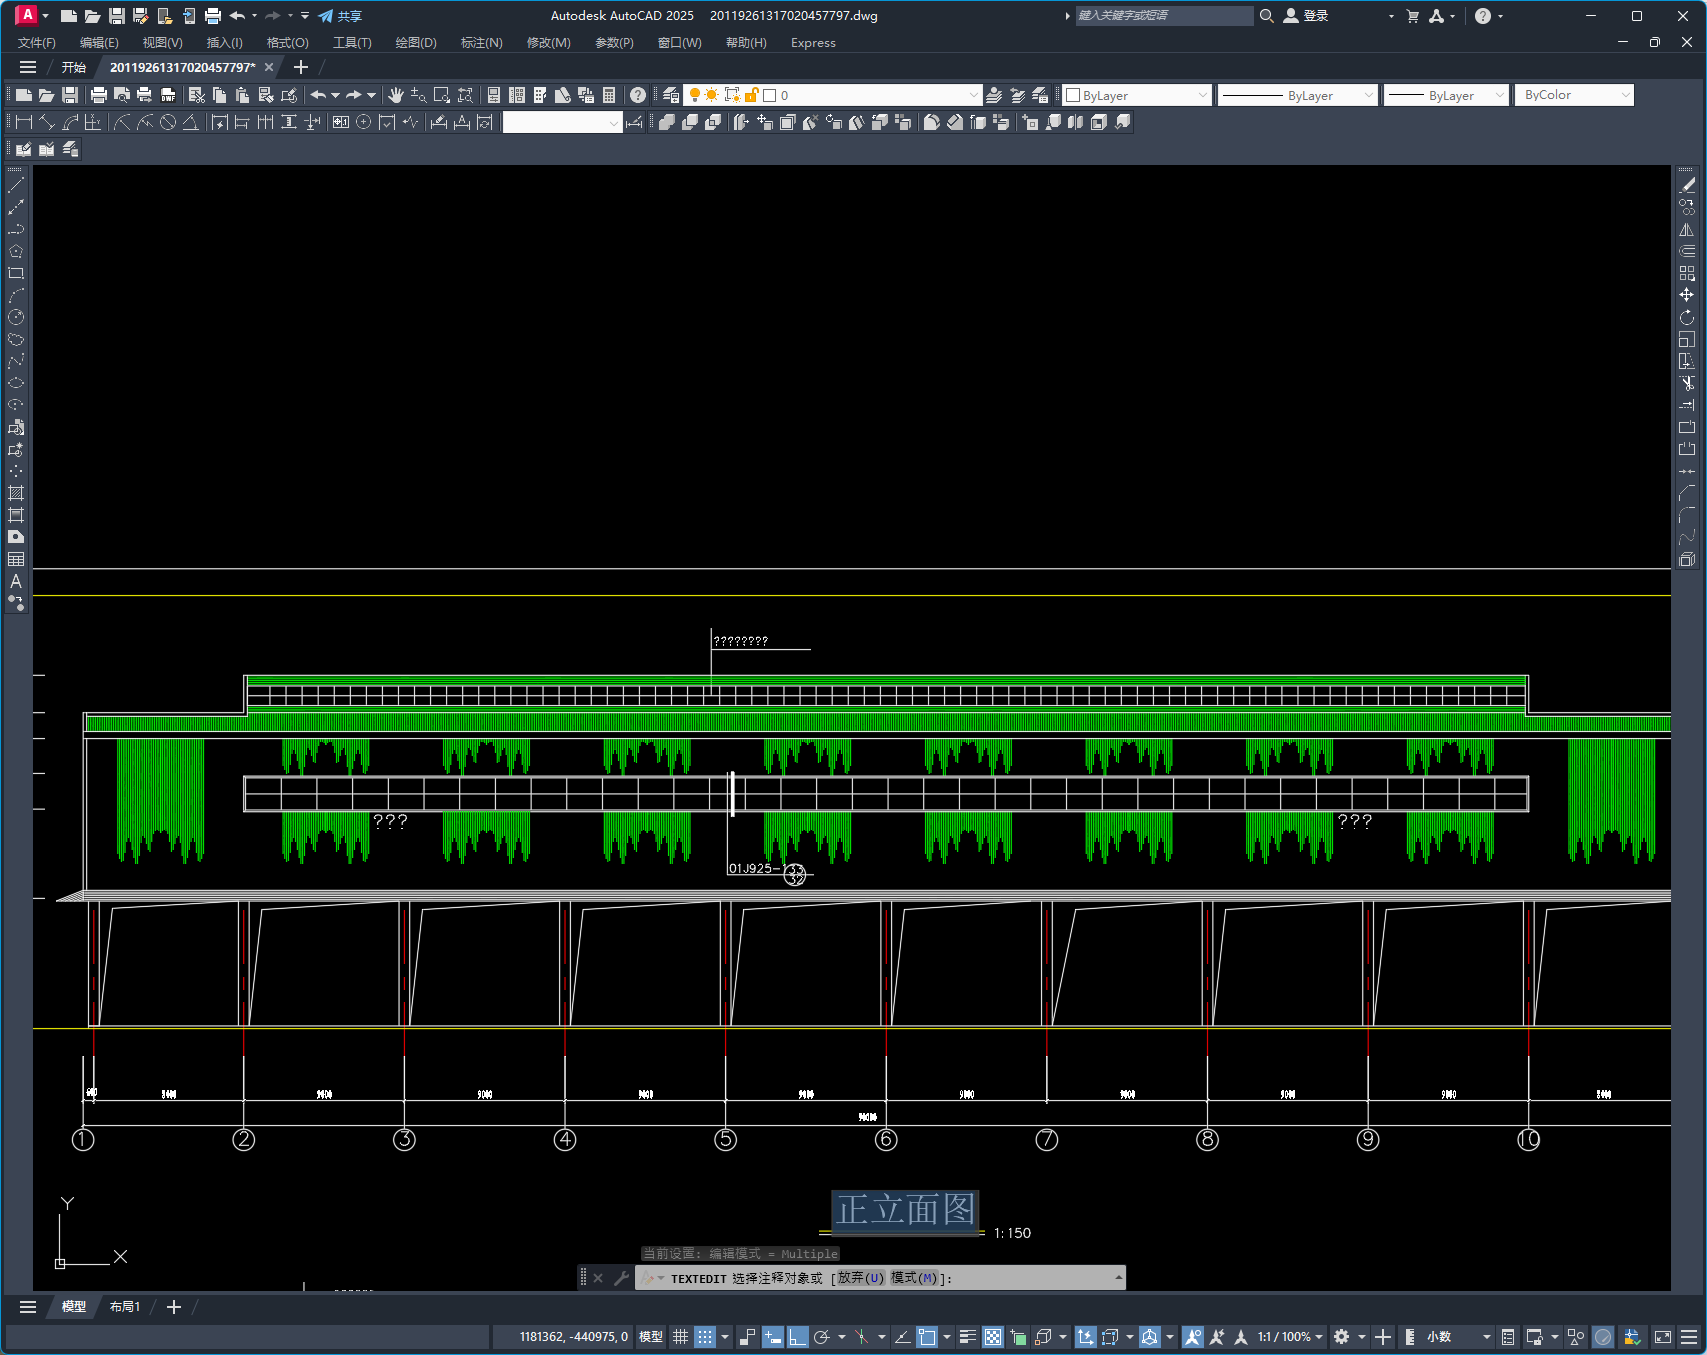Toggle lineweight display in status bar

pyautogui.click(x=967, y=1337)
